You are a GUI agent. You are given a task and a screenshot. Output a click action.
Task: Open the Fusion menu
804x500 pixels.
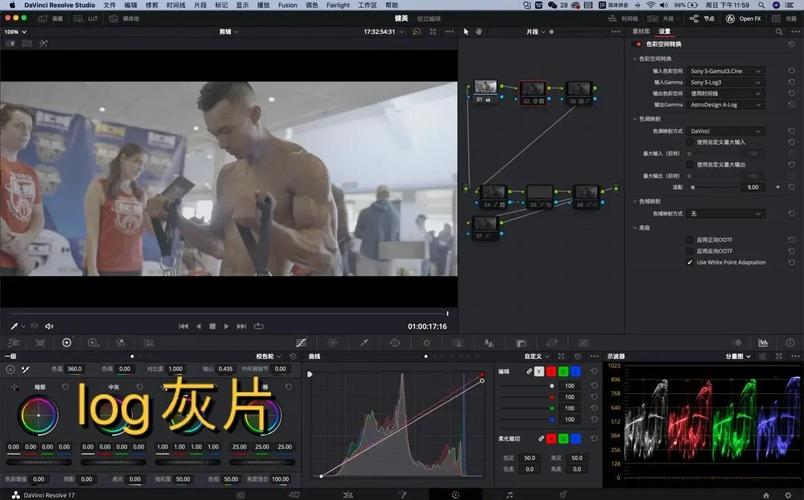click(x=288, y=5)
